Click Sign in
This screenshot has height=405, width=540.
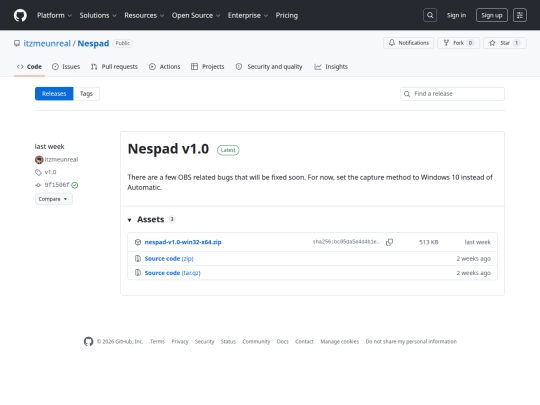tap(456, 15)
